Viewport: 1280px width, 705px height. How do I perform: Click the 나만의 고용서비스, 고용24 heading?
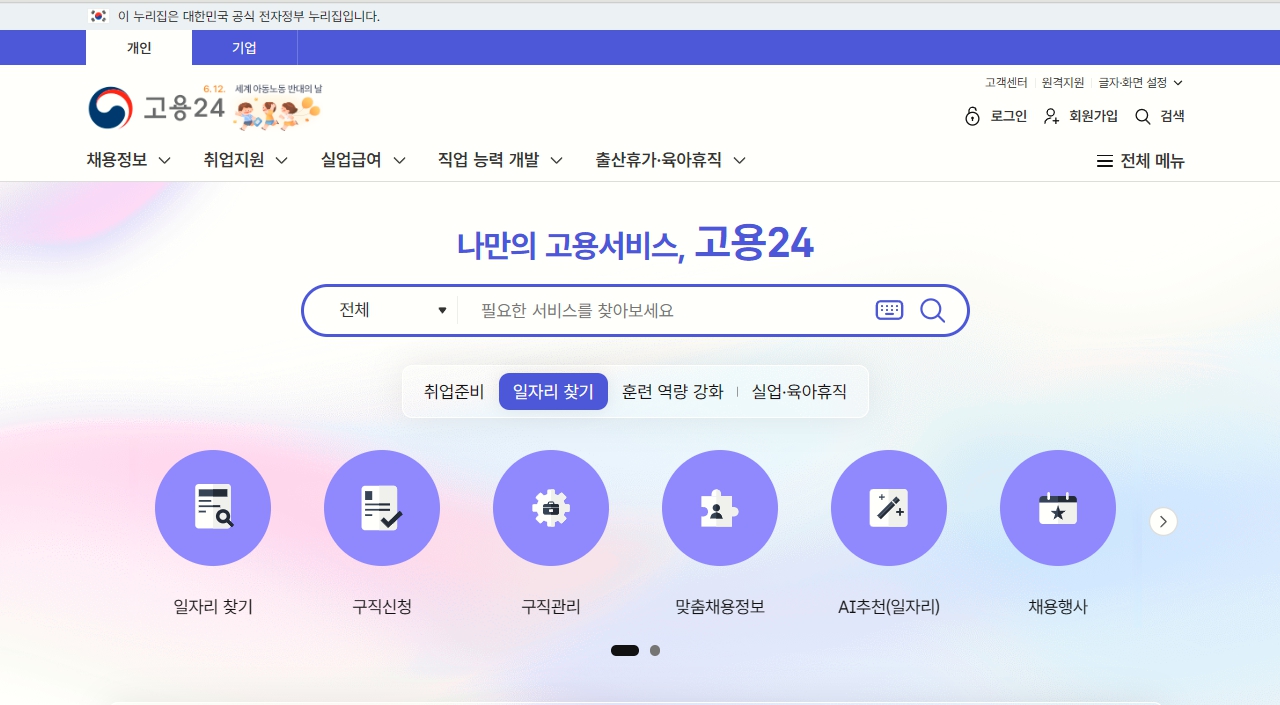(635, 243)
